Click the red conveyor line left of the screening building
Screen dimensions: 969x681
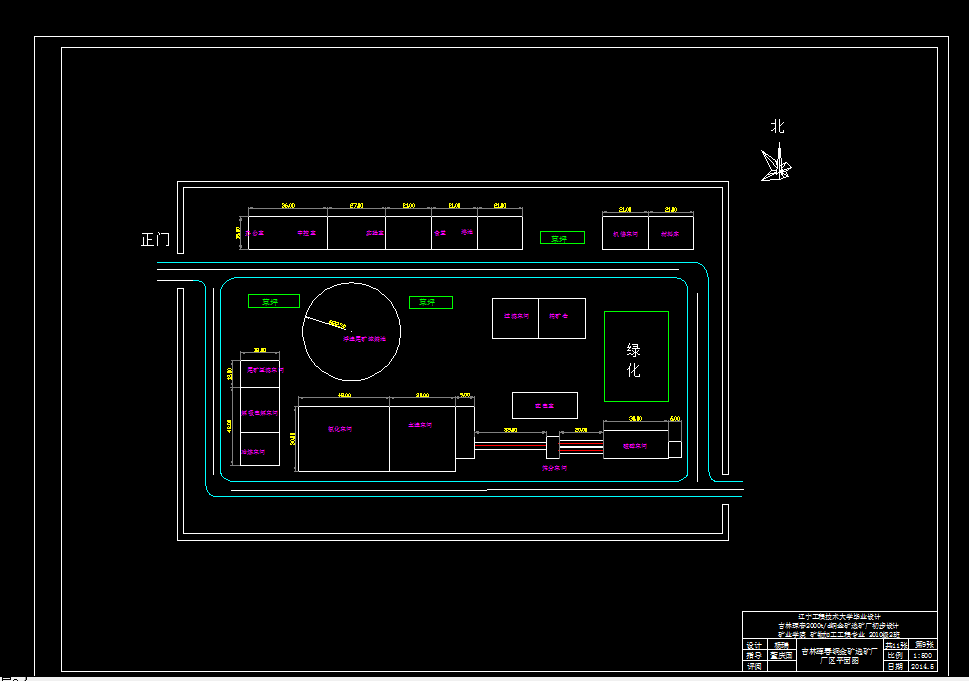tap(510, 444)
